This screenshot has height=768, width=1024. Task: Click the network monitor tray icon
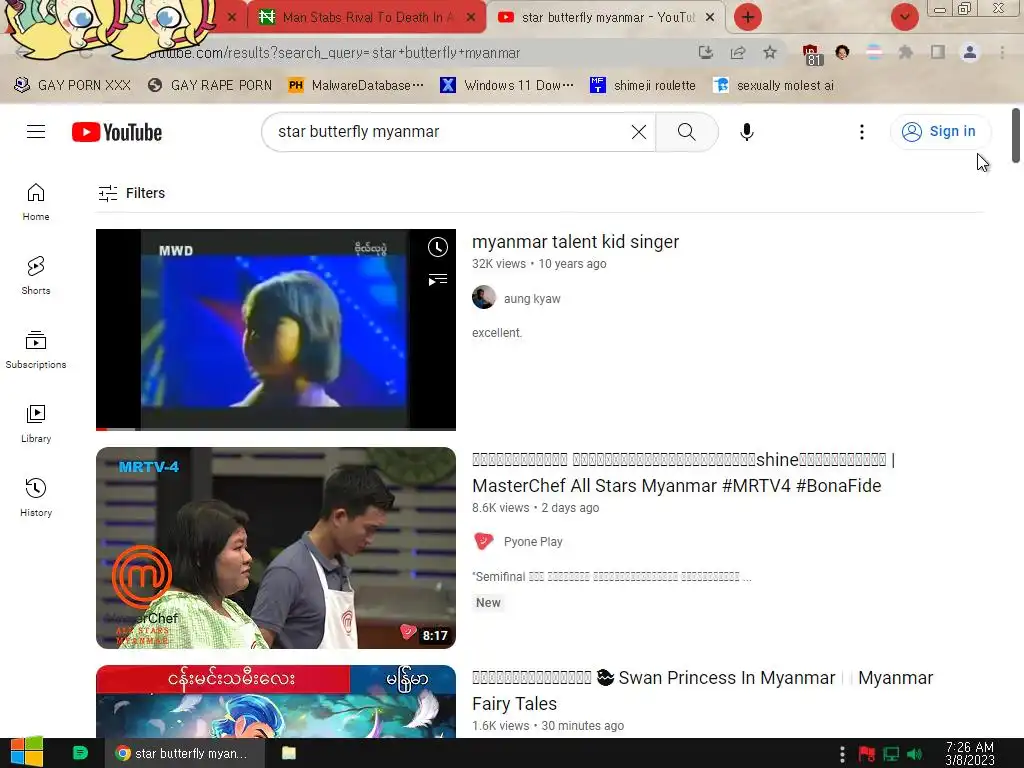(891, 754)
